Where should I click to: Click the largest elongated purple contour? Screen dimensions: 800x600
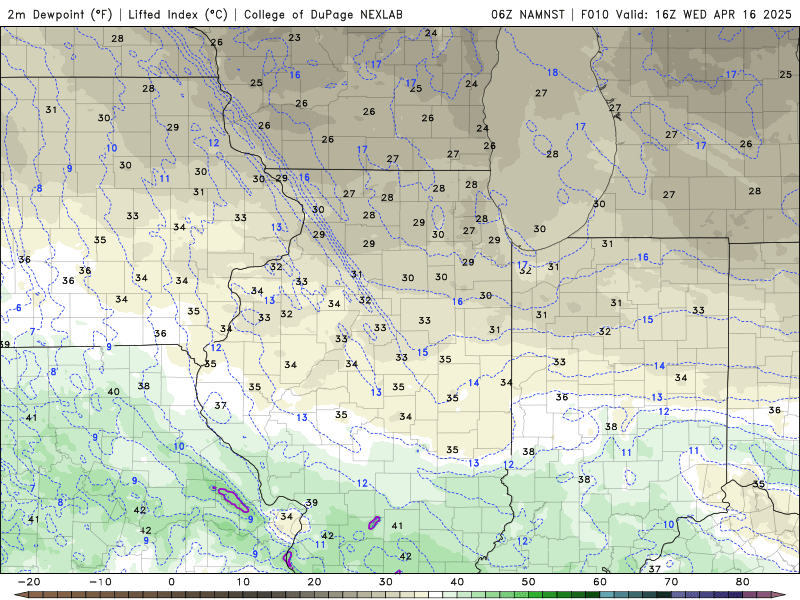tap(233, 499)
